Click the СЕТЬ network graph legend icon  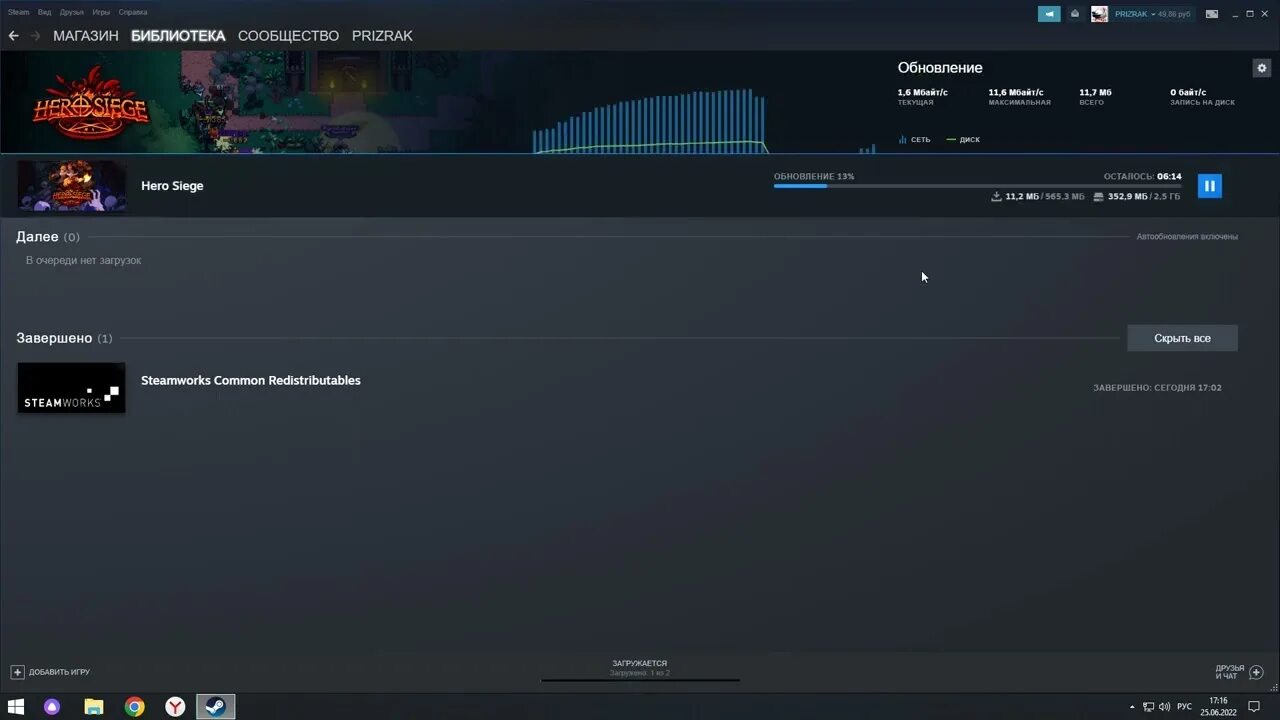902,140
